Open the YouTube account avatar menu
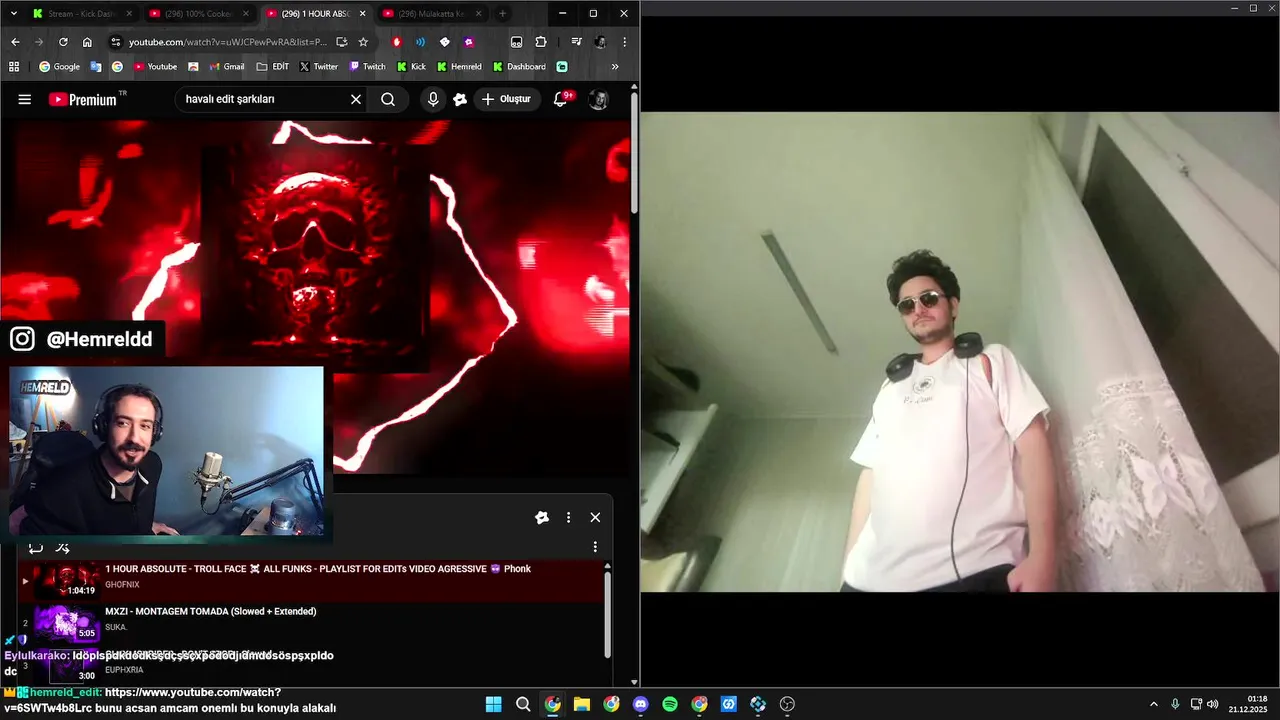The image size is (1280, 720). coord(598,99)
